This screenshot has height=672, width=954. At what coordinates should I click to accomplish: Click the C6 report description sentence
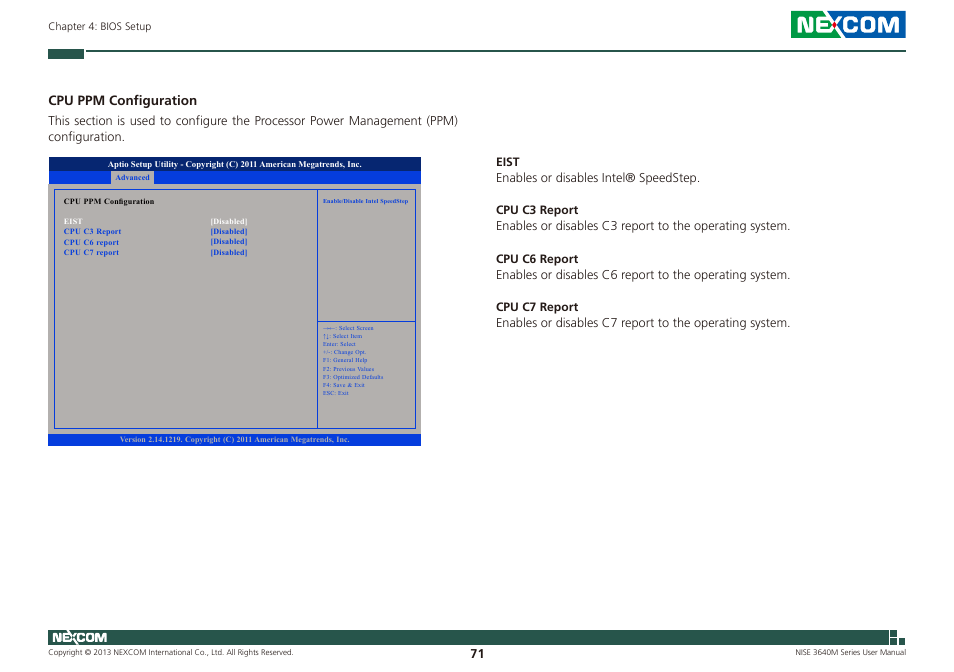point(642,275)
